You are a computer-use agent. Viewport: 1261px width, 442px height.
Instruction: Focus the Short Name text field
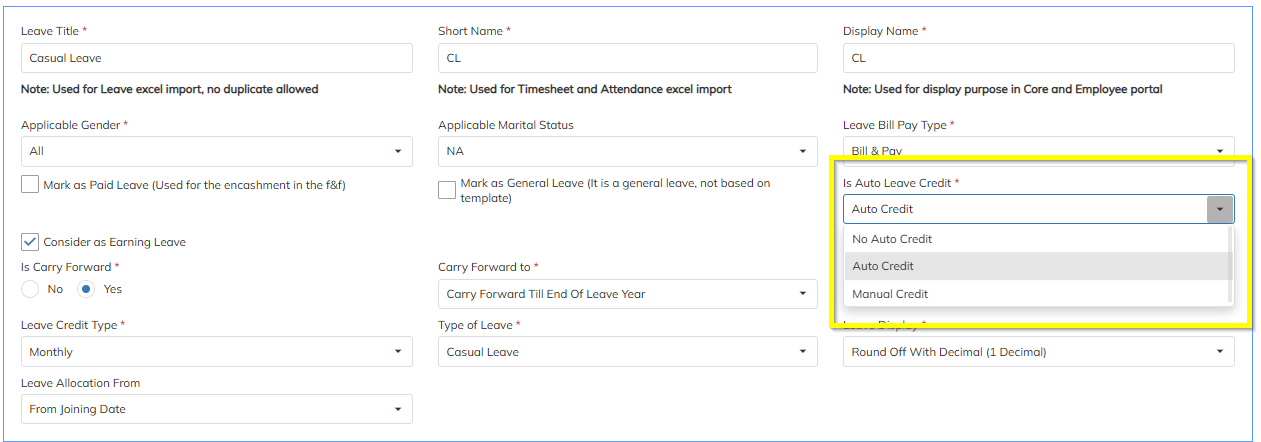click(x=627, y=58)
